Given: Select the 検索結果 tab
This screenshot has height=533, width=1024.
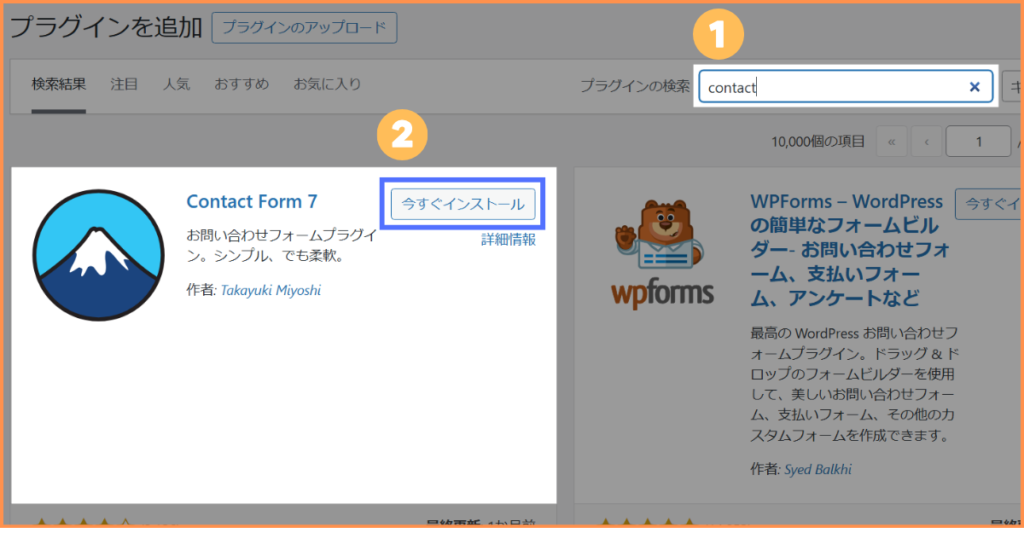Looking at the screenshot, I should [59, 84].
